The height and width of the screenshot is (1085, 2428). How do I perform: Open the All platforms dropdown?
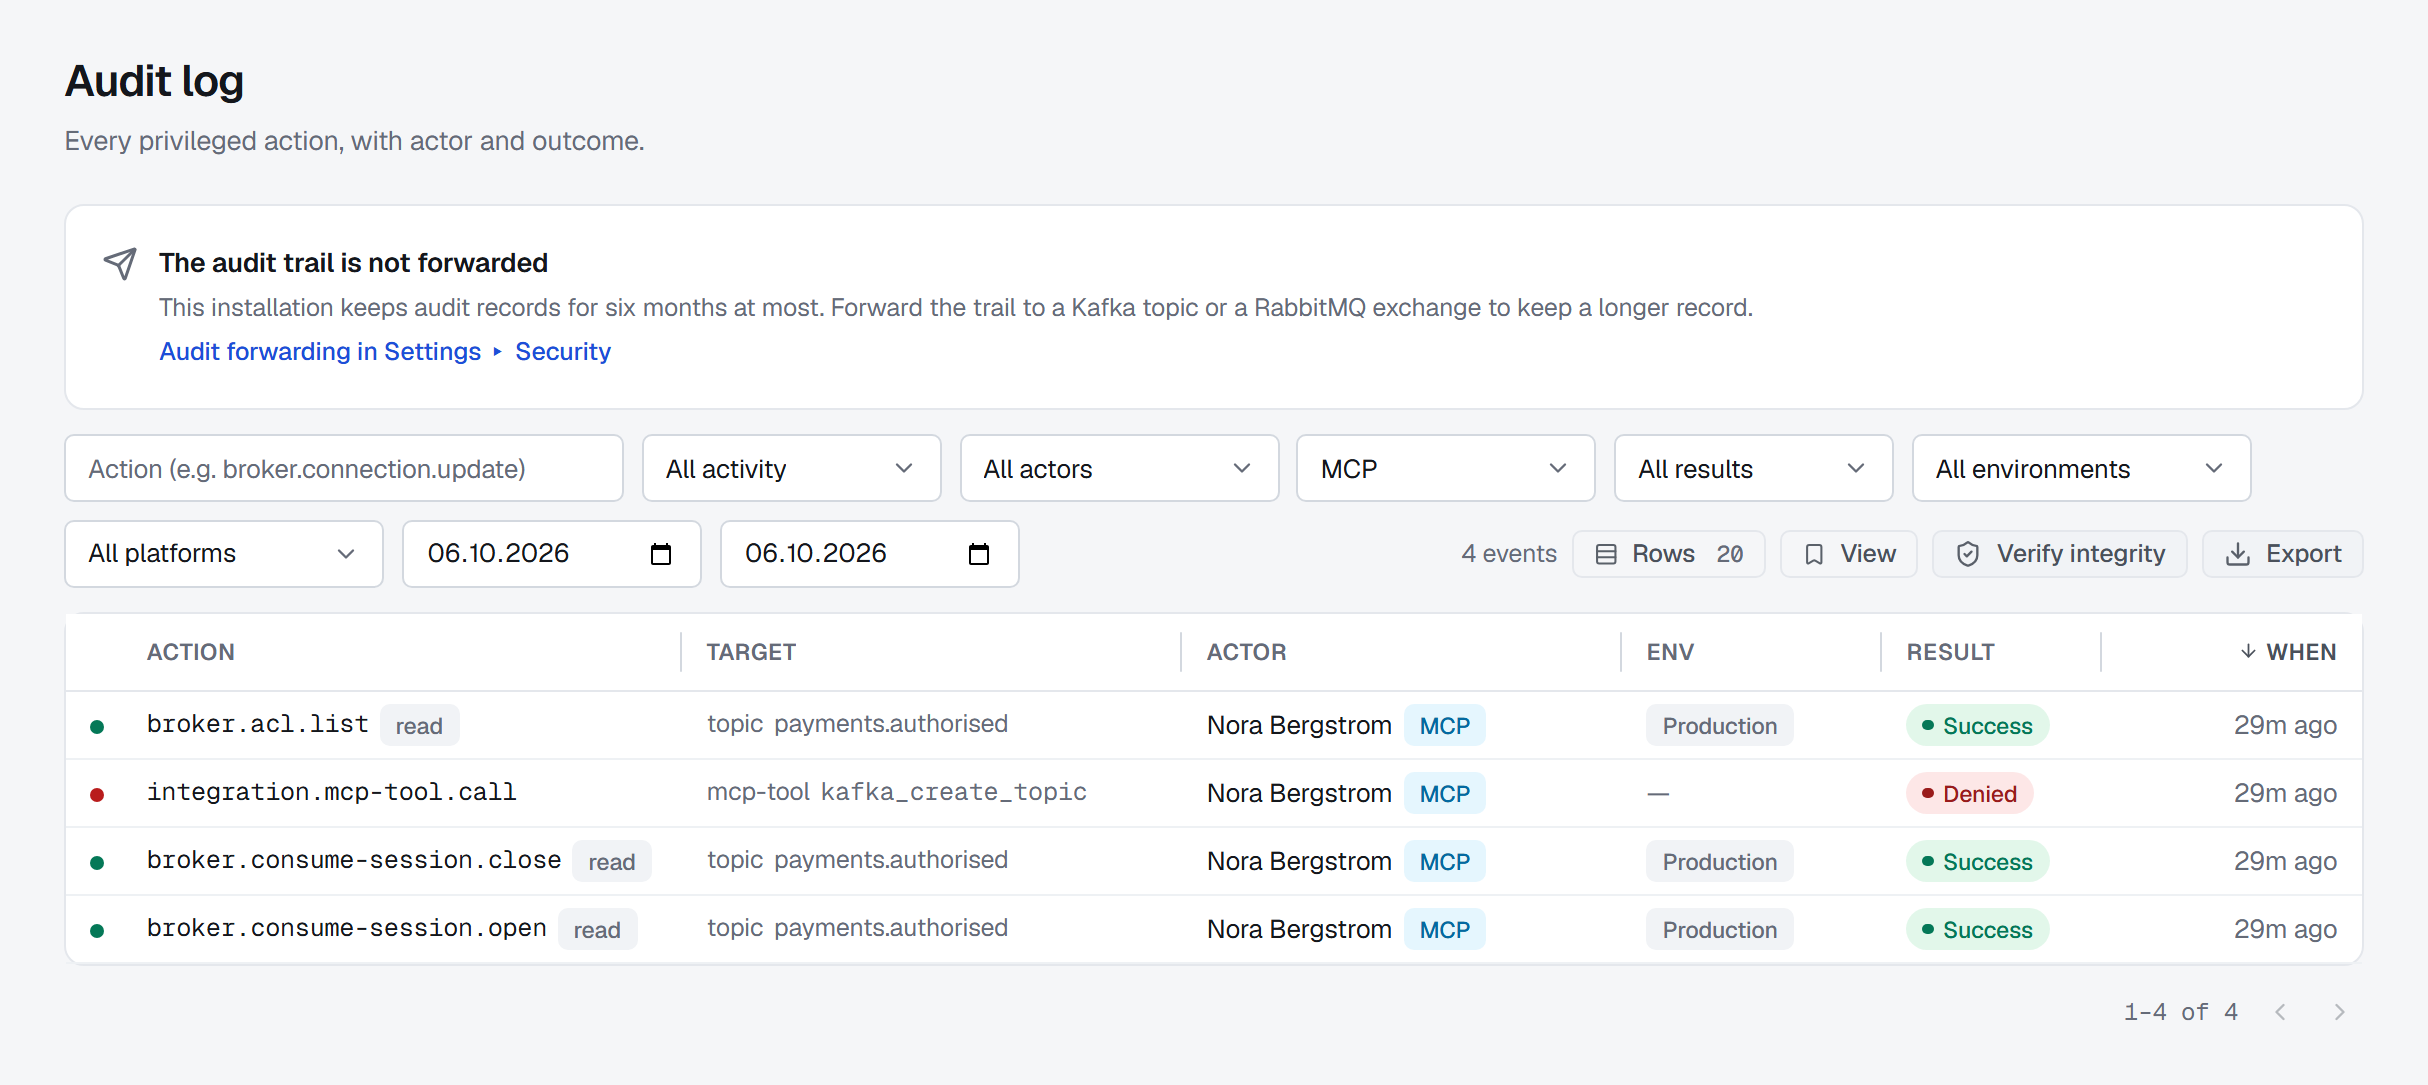pos(224,553)
